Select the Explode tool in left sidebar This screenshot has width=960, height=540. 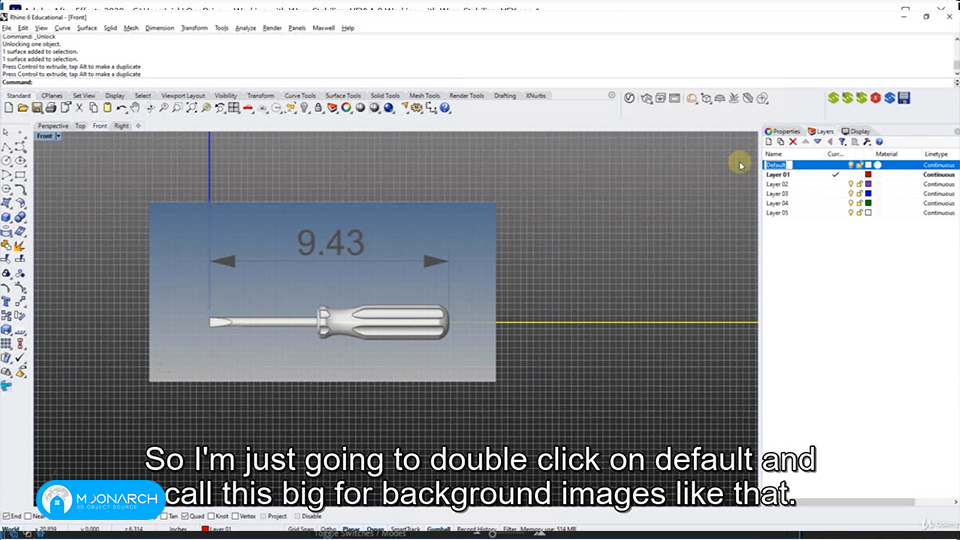pyautogui.click(x=20, y=246)
